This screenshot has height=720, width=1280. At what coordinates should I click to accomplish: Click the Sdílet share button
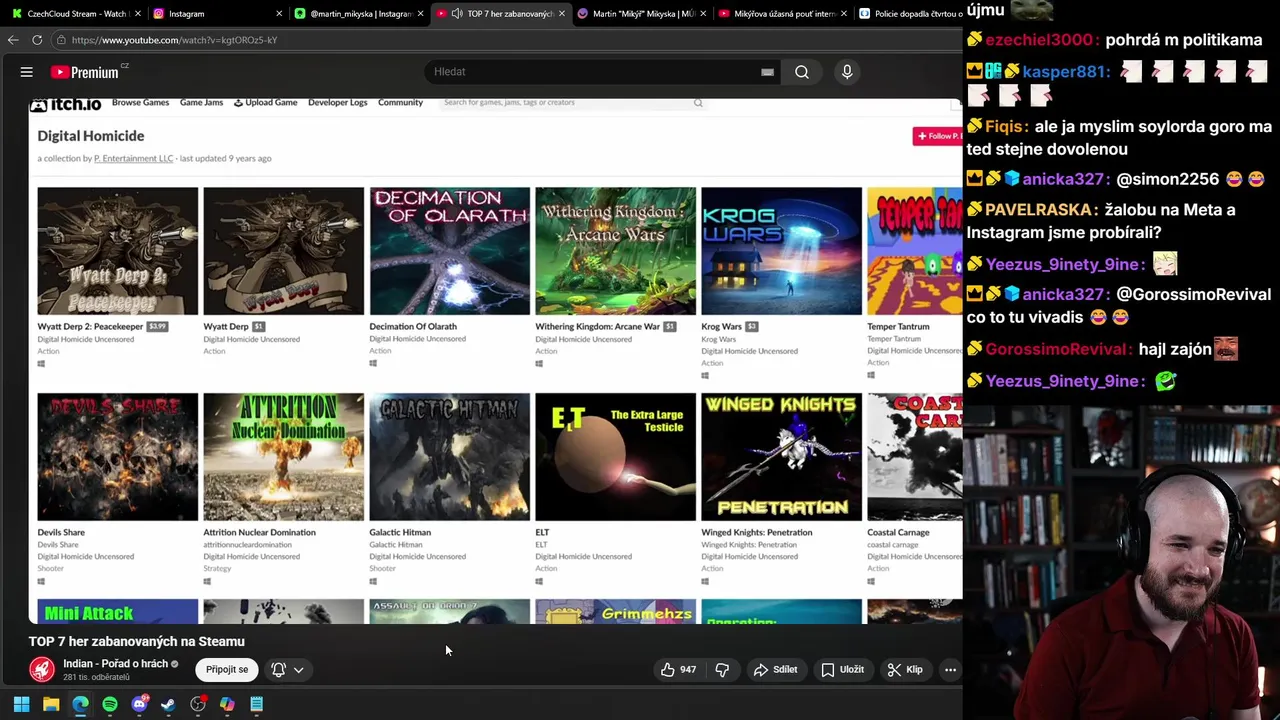coord(776,670)
